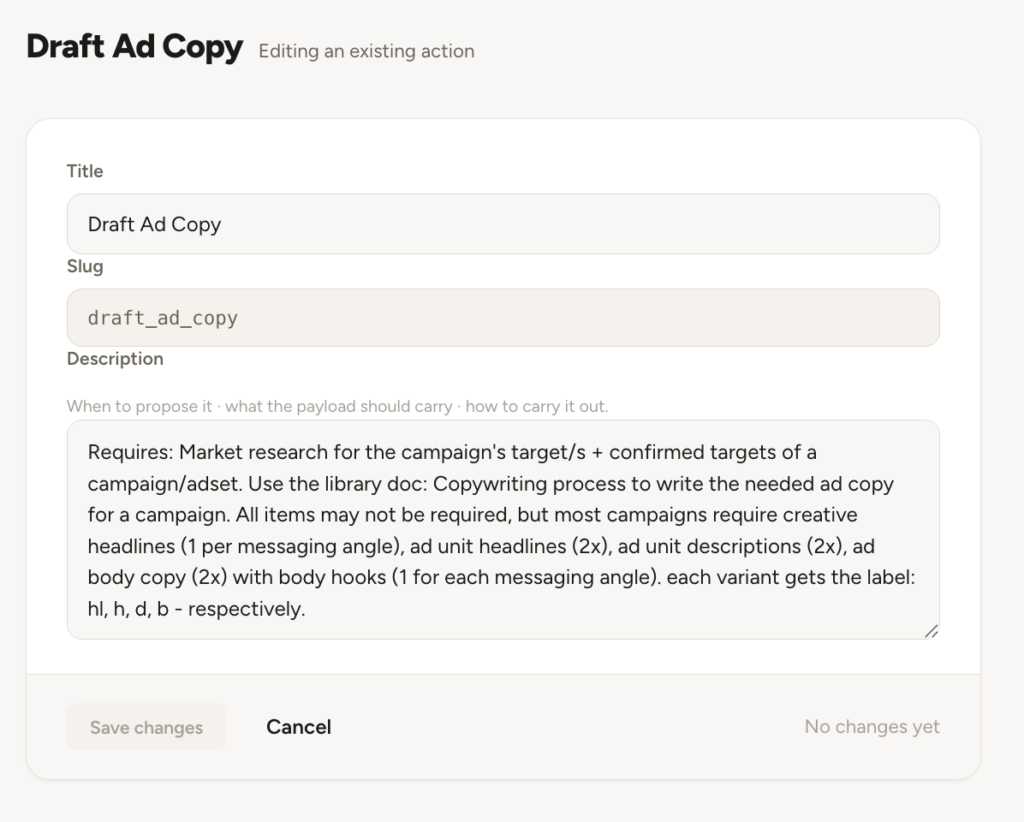Focus the Title input field

coord(503,224)
